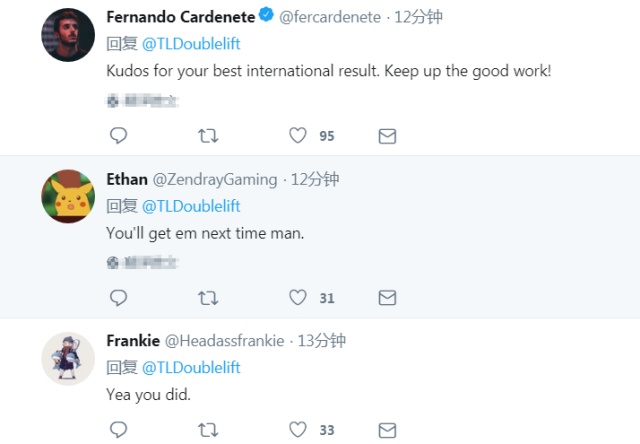Reply to Fernando Cardenete's tweet
This screenshot has height=444, width=640.
coord(118,135)
